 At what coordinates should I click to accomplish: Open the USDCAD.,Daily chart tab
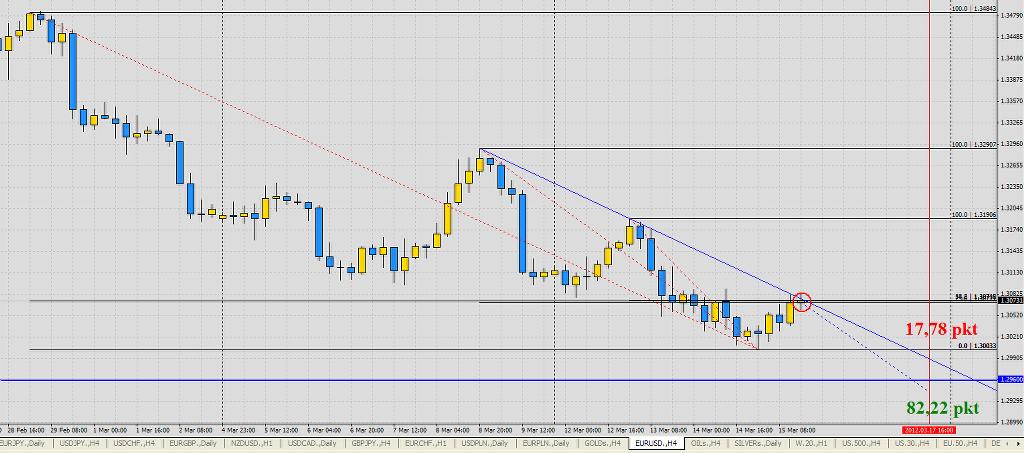coord(311,443)
